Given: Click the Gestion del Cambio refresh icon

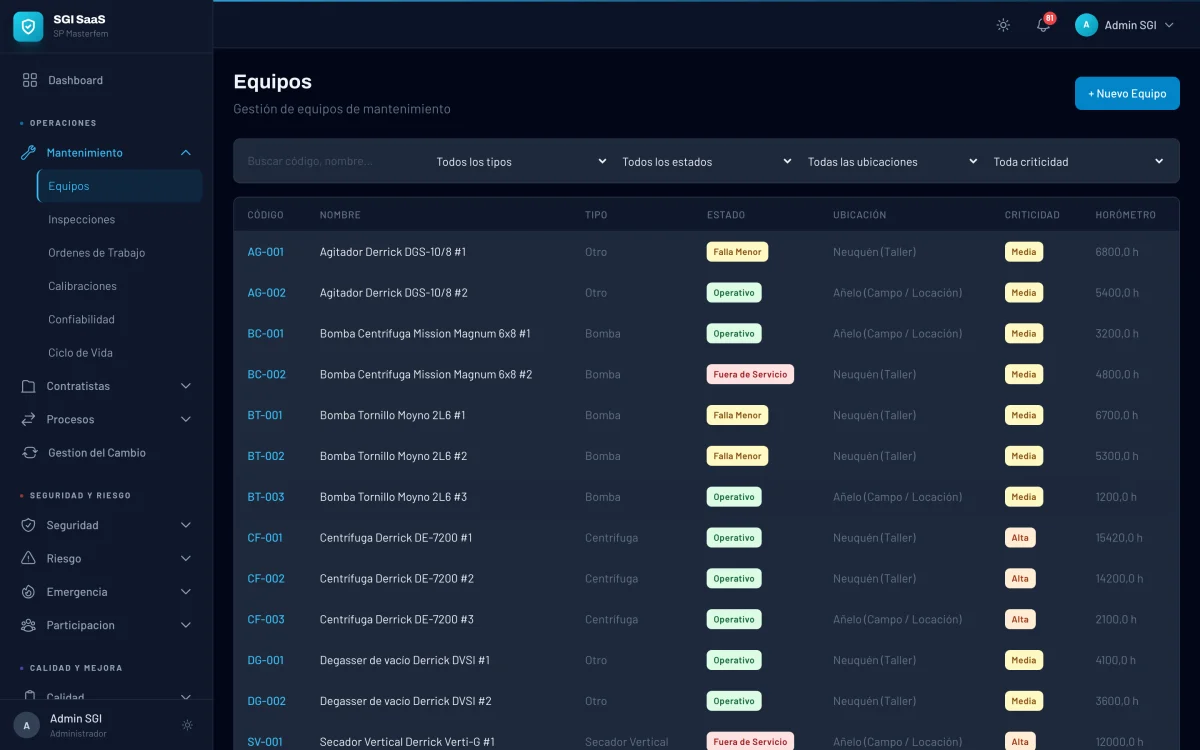Looking at the screenshot, I should coord(30,453).
